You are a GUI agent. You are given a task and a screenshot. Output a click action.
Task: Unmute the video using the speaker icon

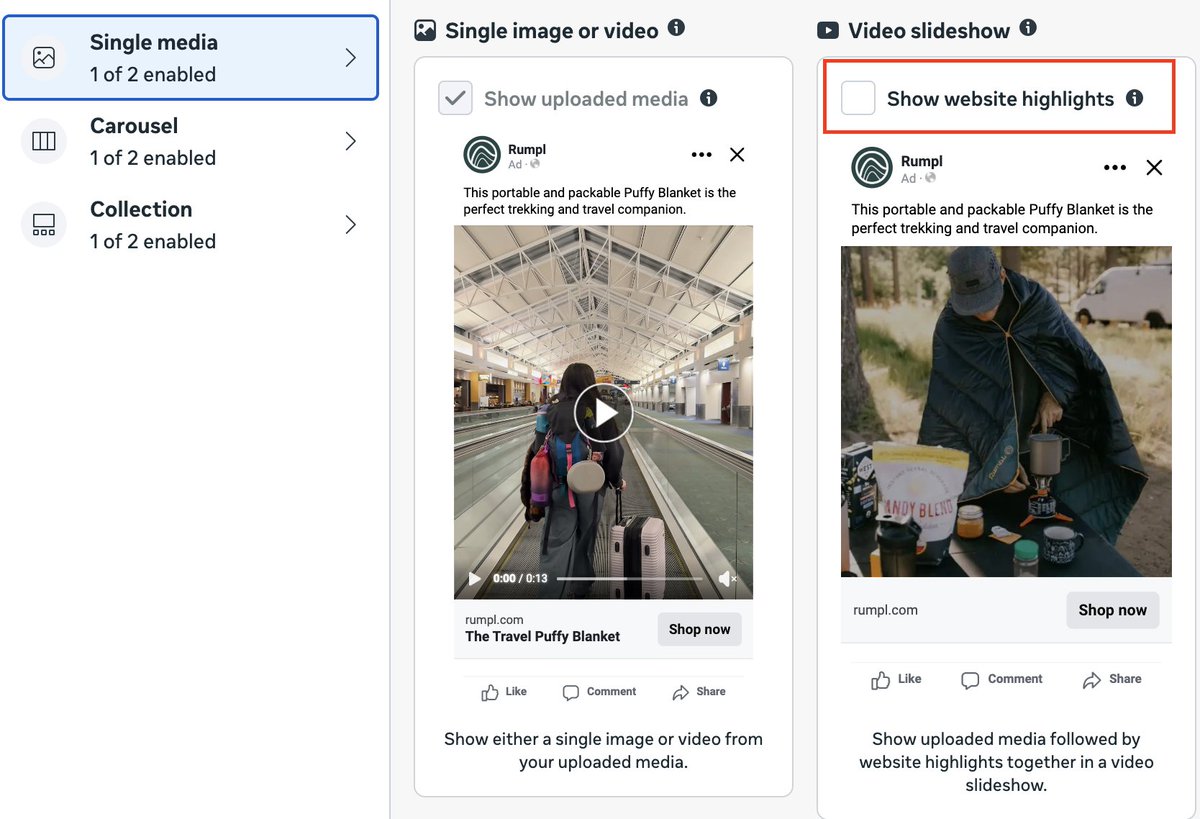pyautogui.click(x=727, y=579)
